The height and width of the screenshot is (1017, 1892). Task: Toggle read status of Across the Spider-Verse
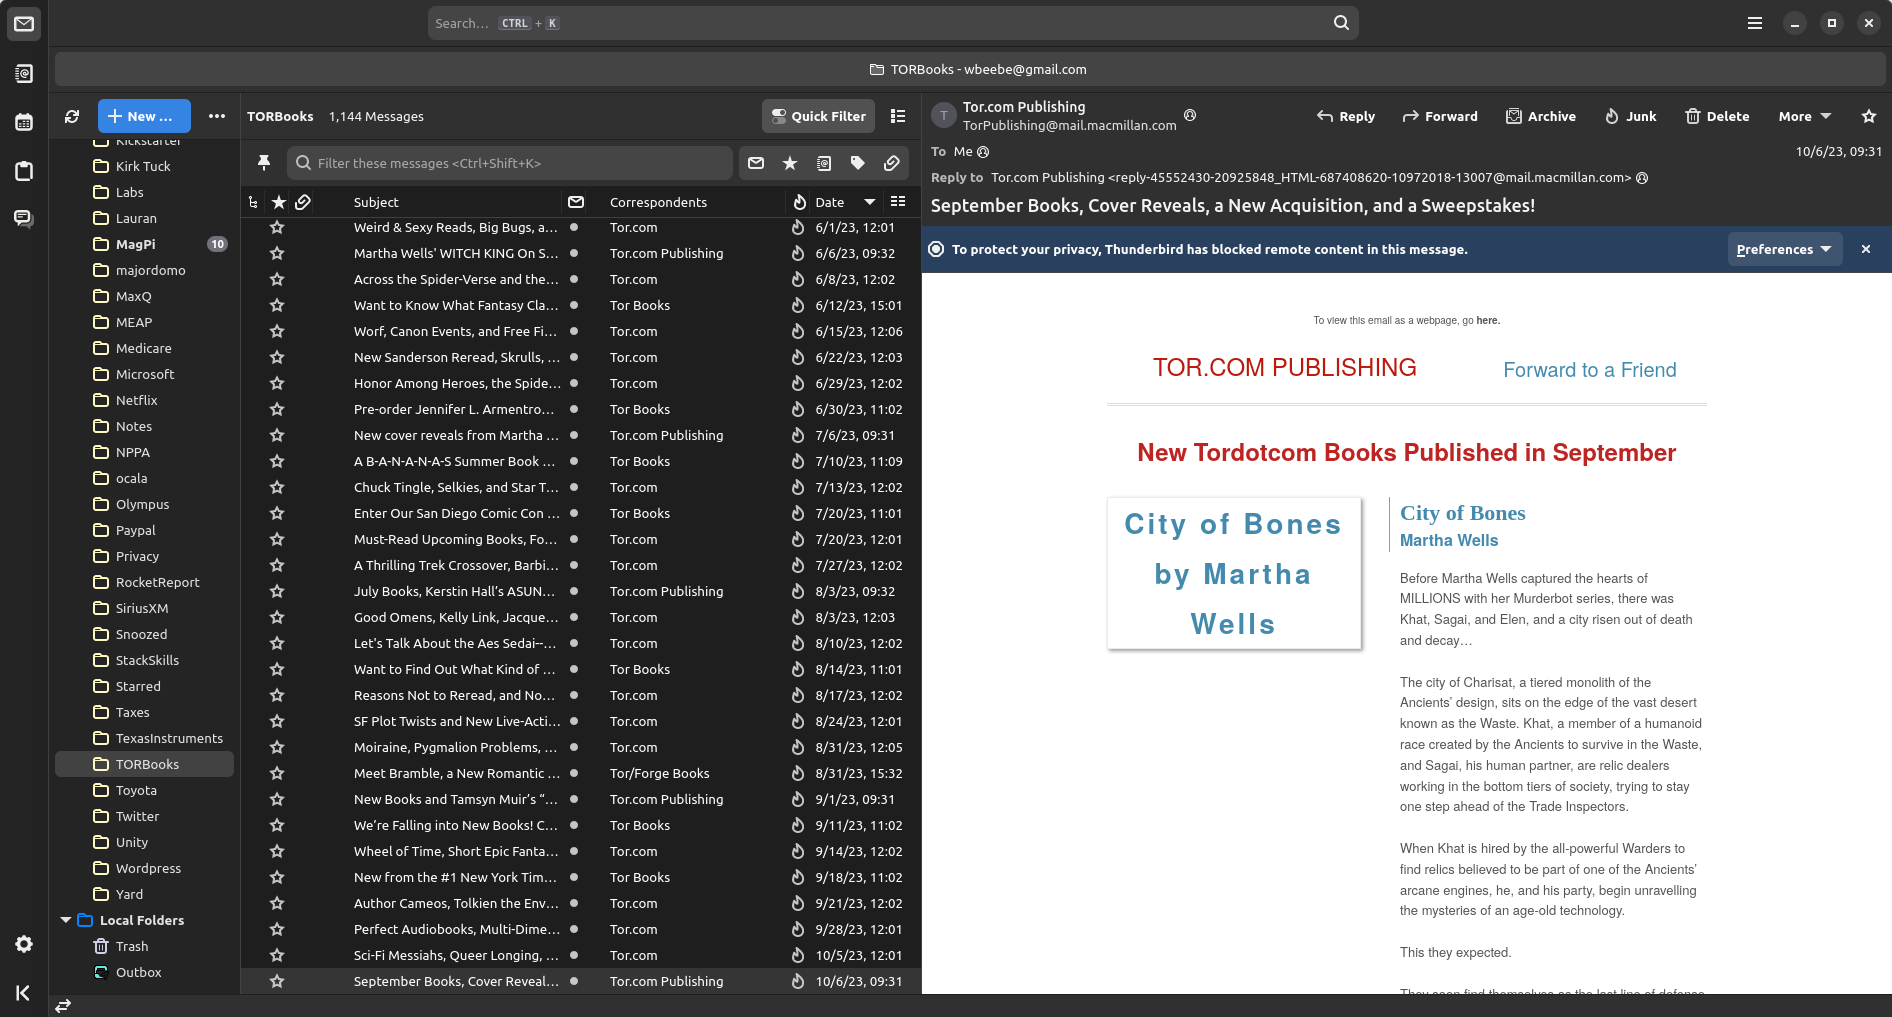pos(574,279)
